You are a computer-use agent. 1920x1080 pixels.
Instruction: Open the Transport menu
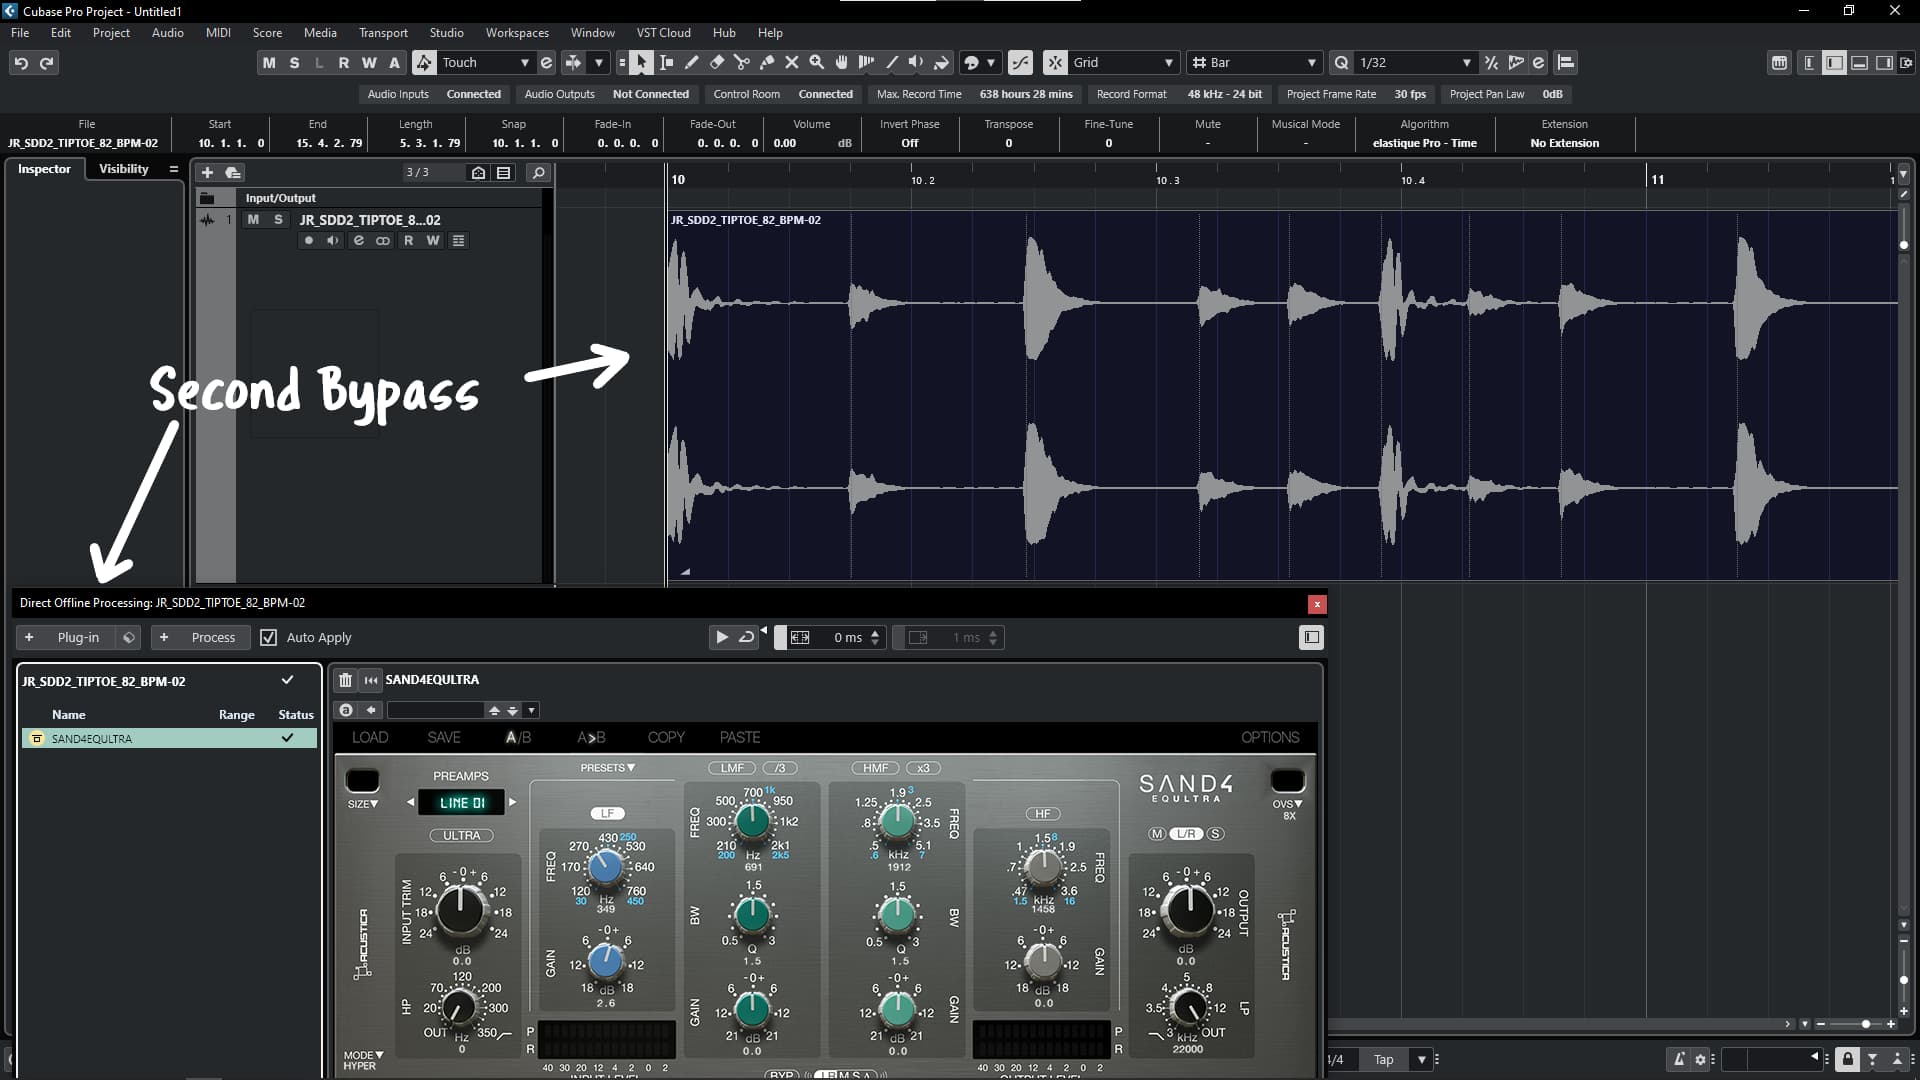click(383, 33)
